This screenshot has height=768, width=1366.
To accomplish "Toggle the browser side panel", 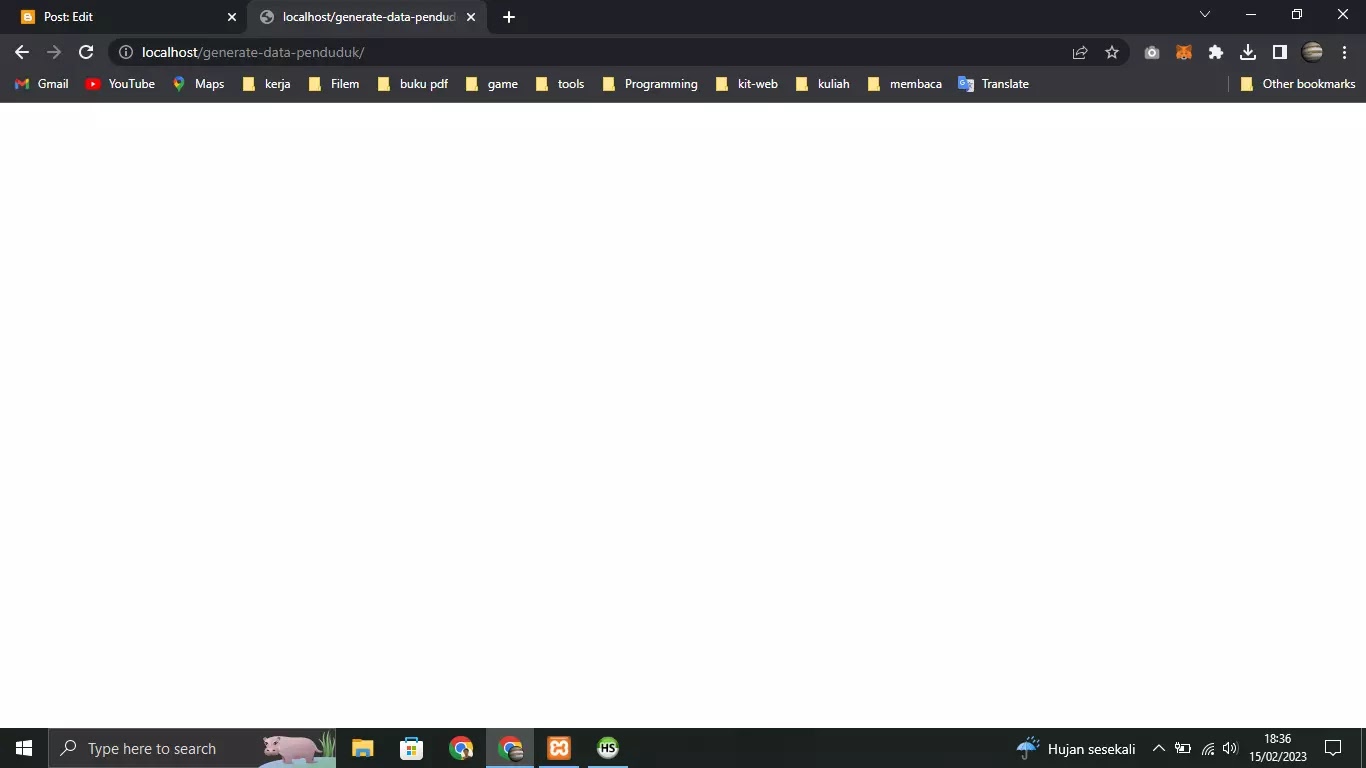I will 1280,52.
